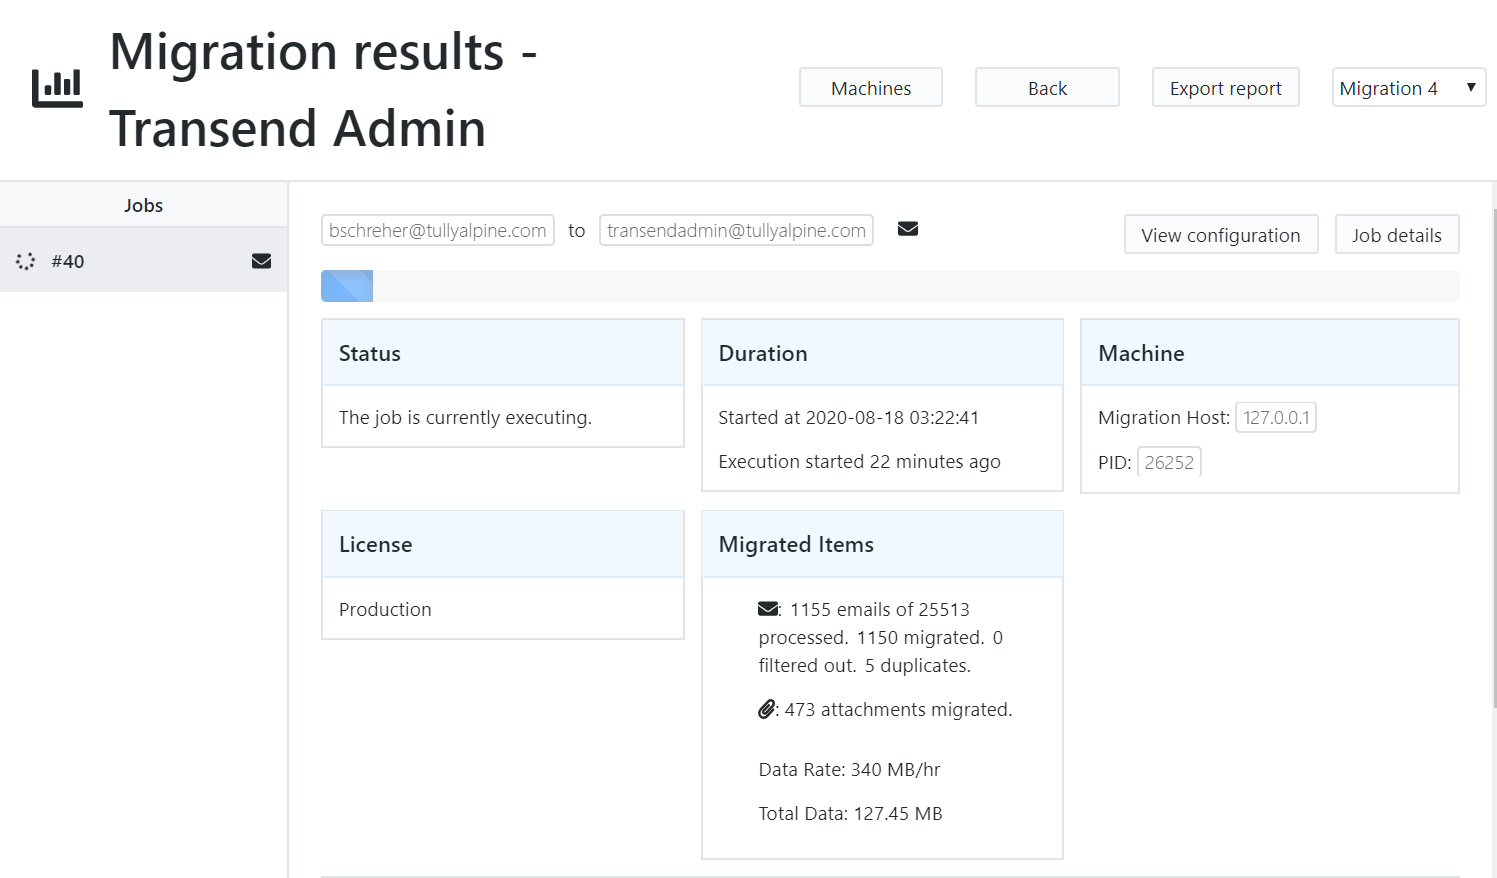The width and height of the screenshot is (1497, 878).
Task: Click 'Data Rate: 340 MB/hr'
Action: coord(849,769)
